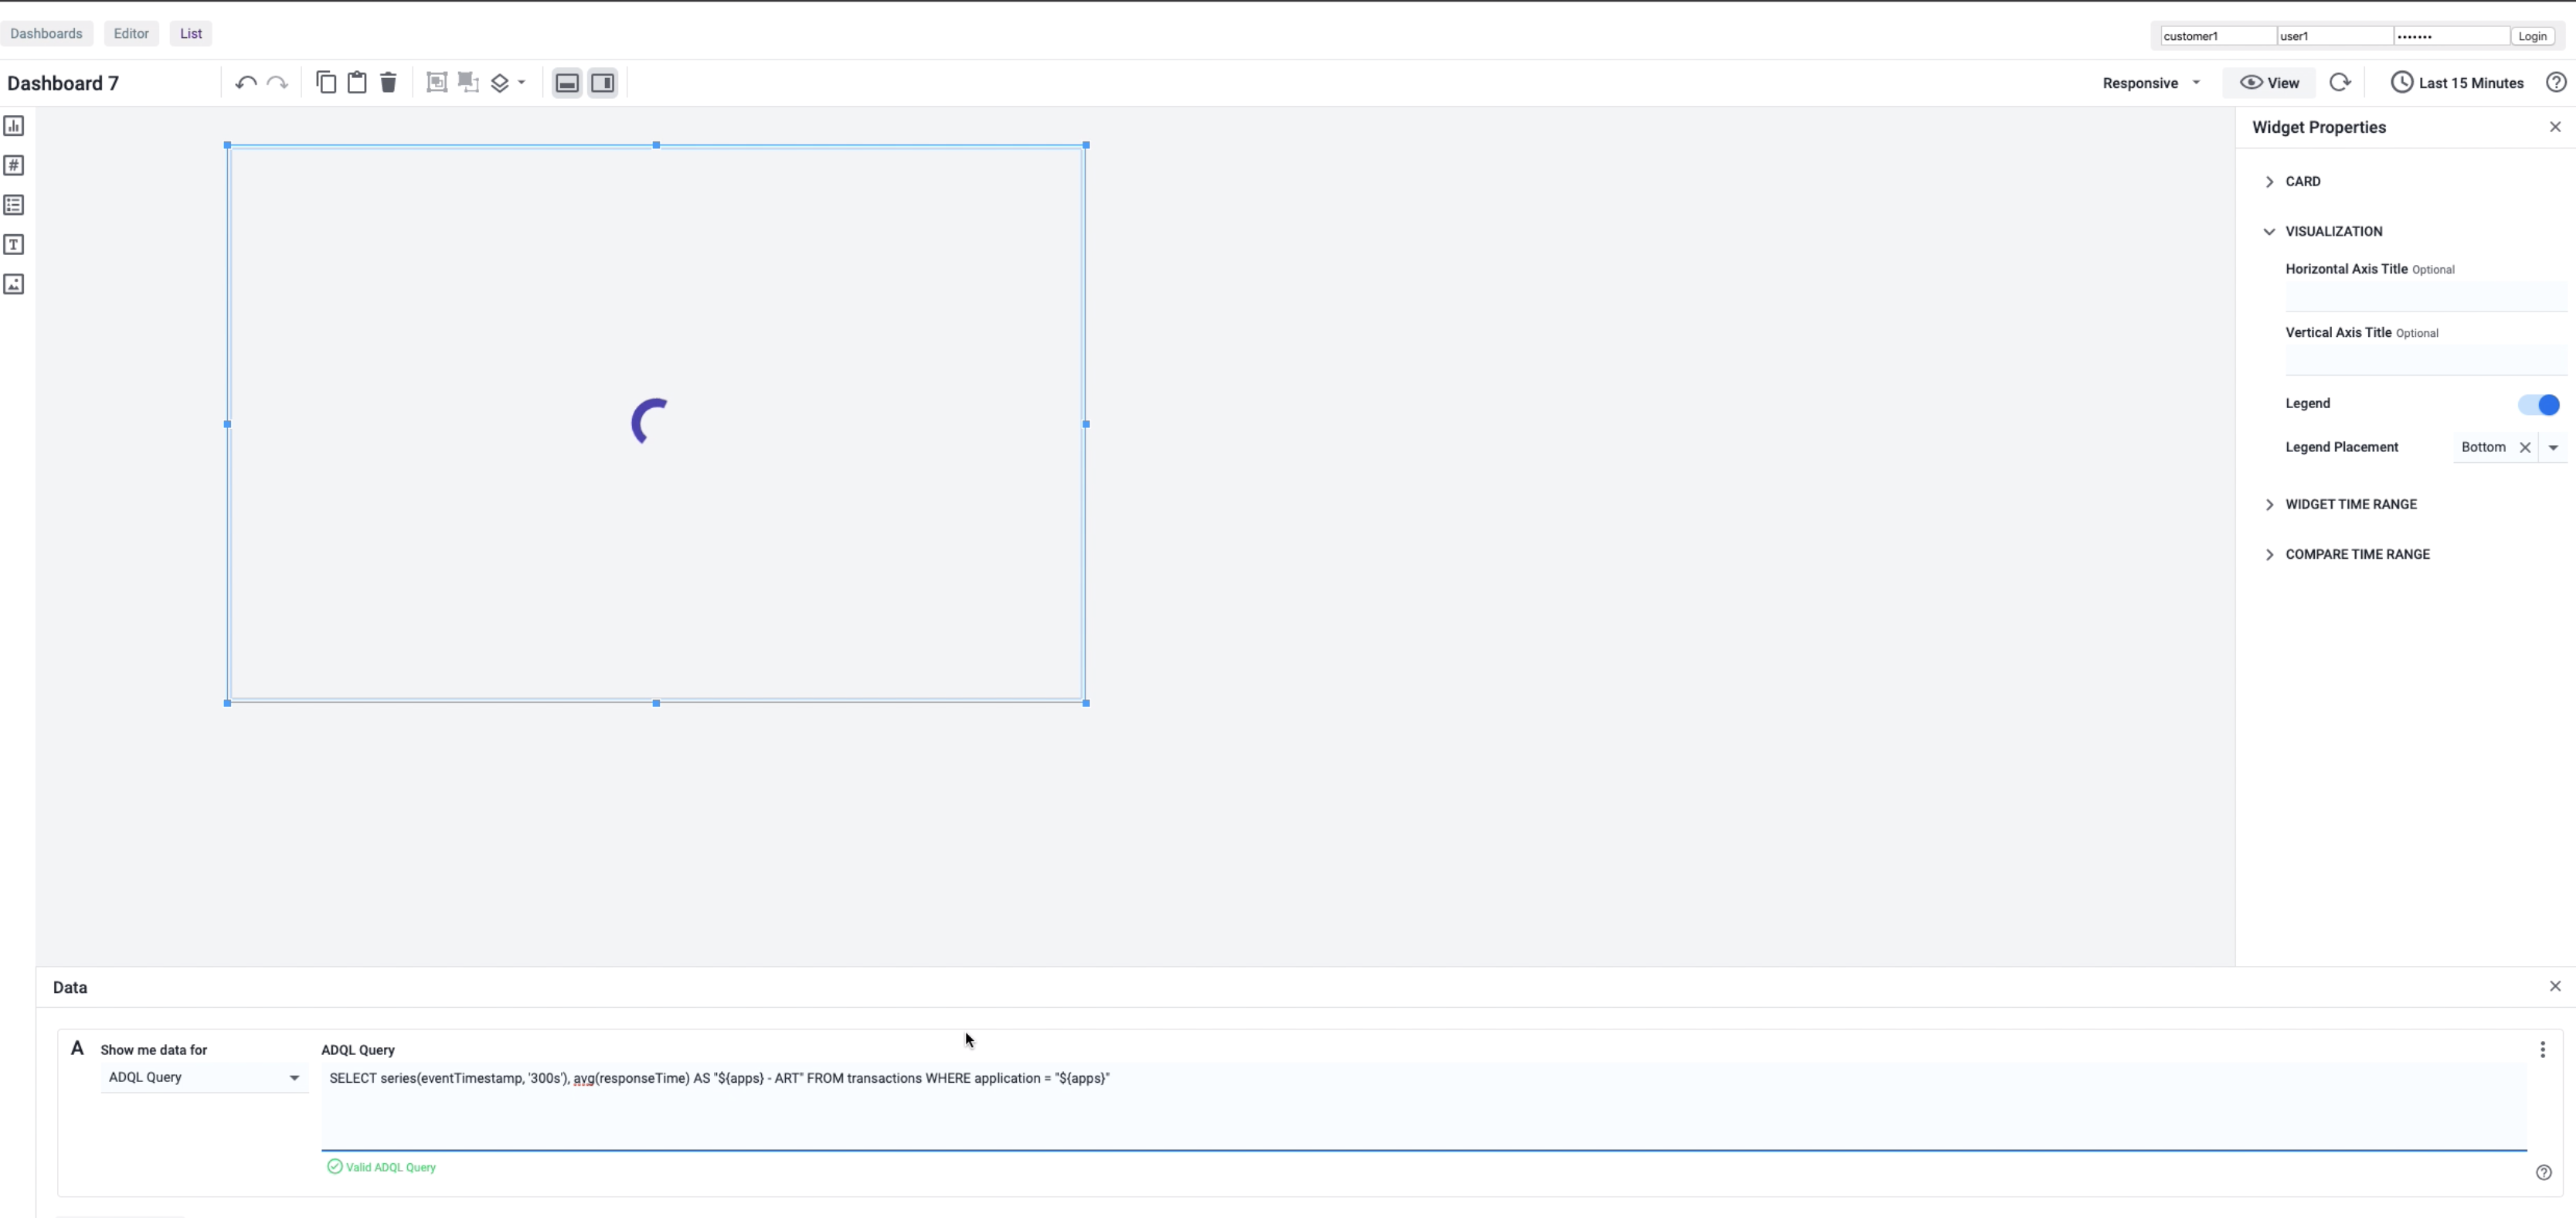Add a text widget from sidebar
This screenshot has width=2576, height=1218.
(14, 245)
